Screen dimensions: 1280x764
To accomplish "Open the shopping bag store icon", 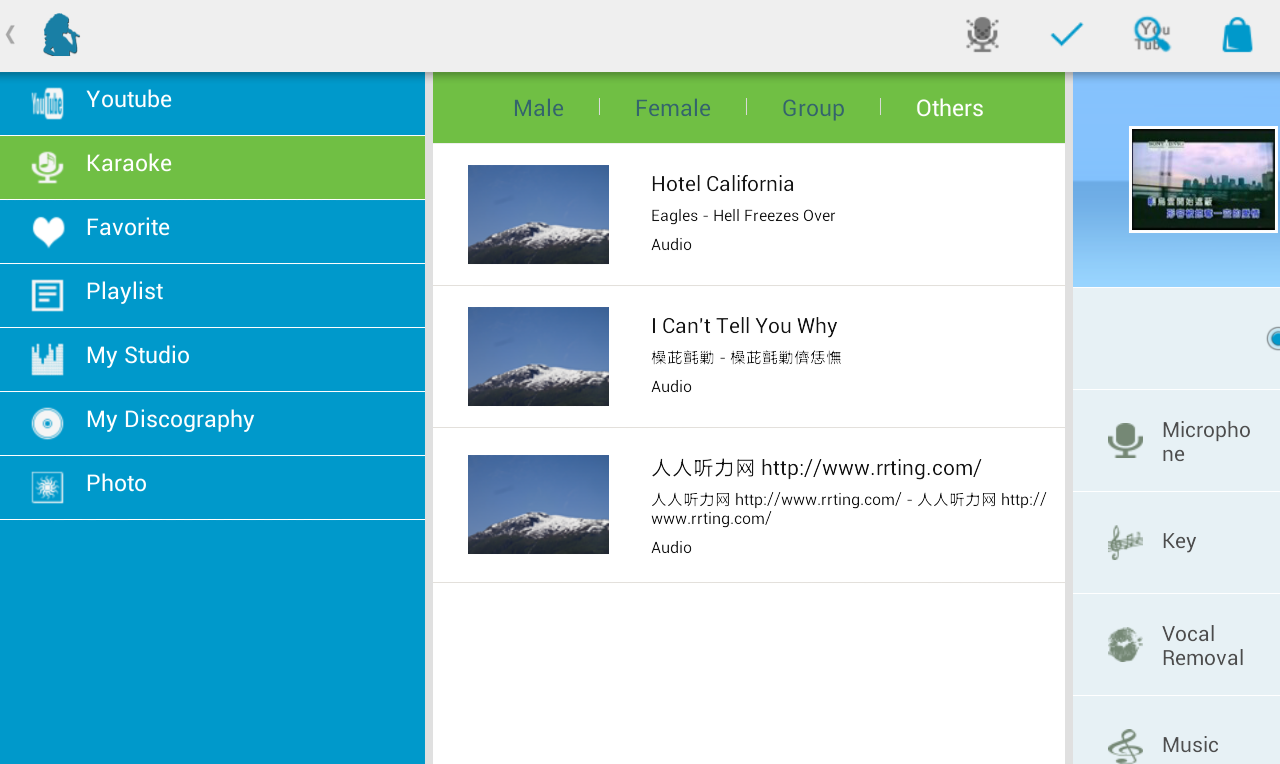I will pyautogui.click(x=1237, y=35).
